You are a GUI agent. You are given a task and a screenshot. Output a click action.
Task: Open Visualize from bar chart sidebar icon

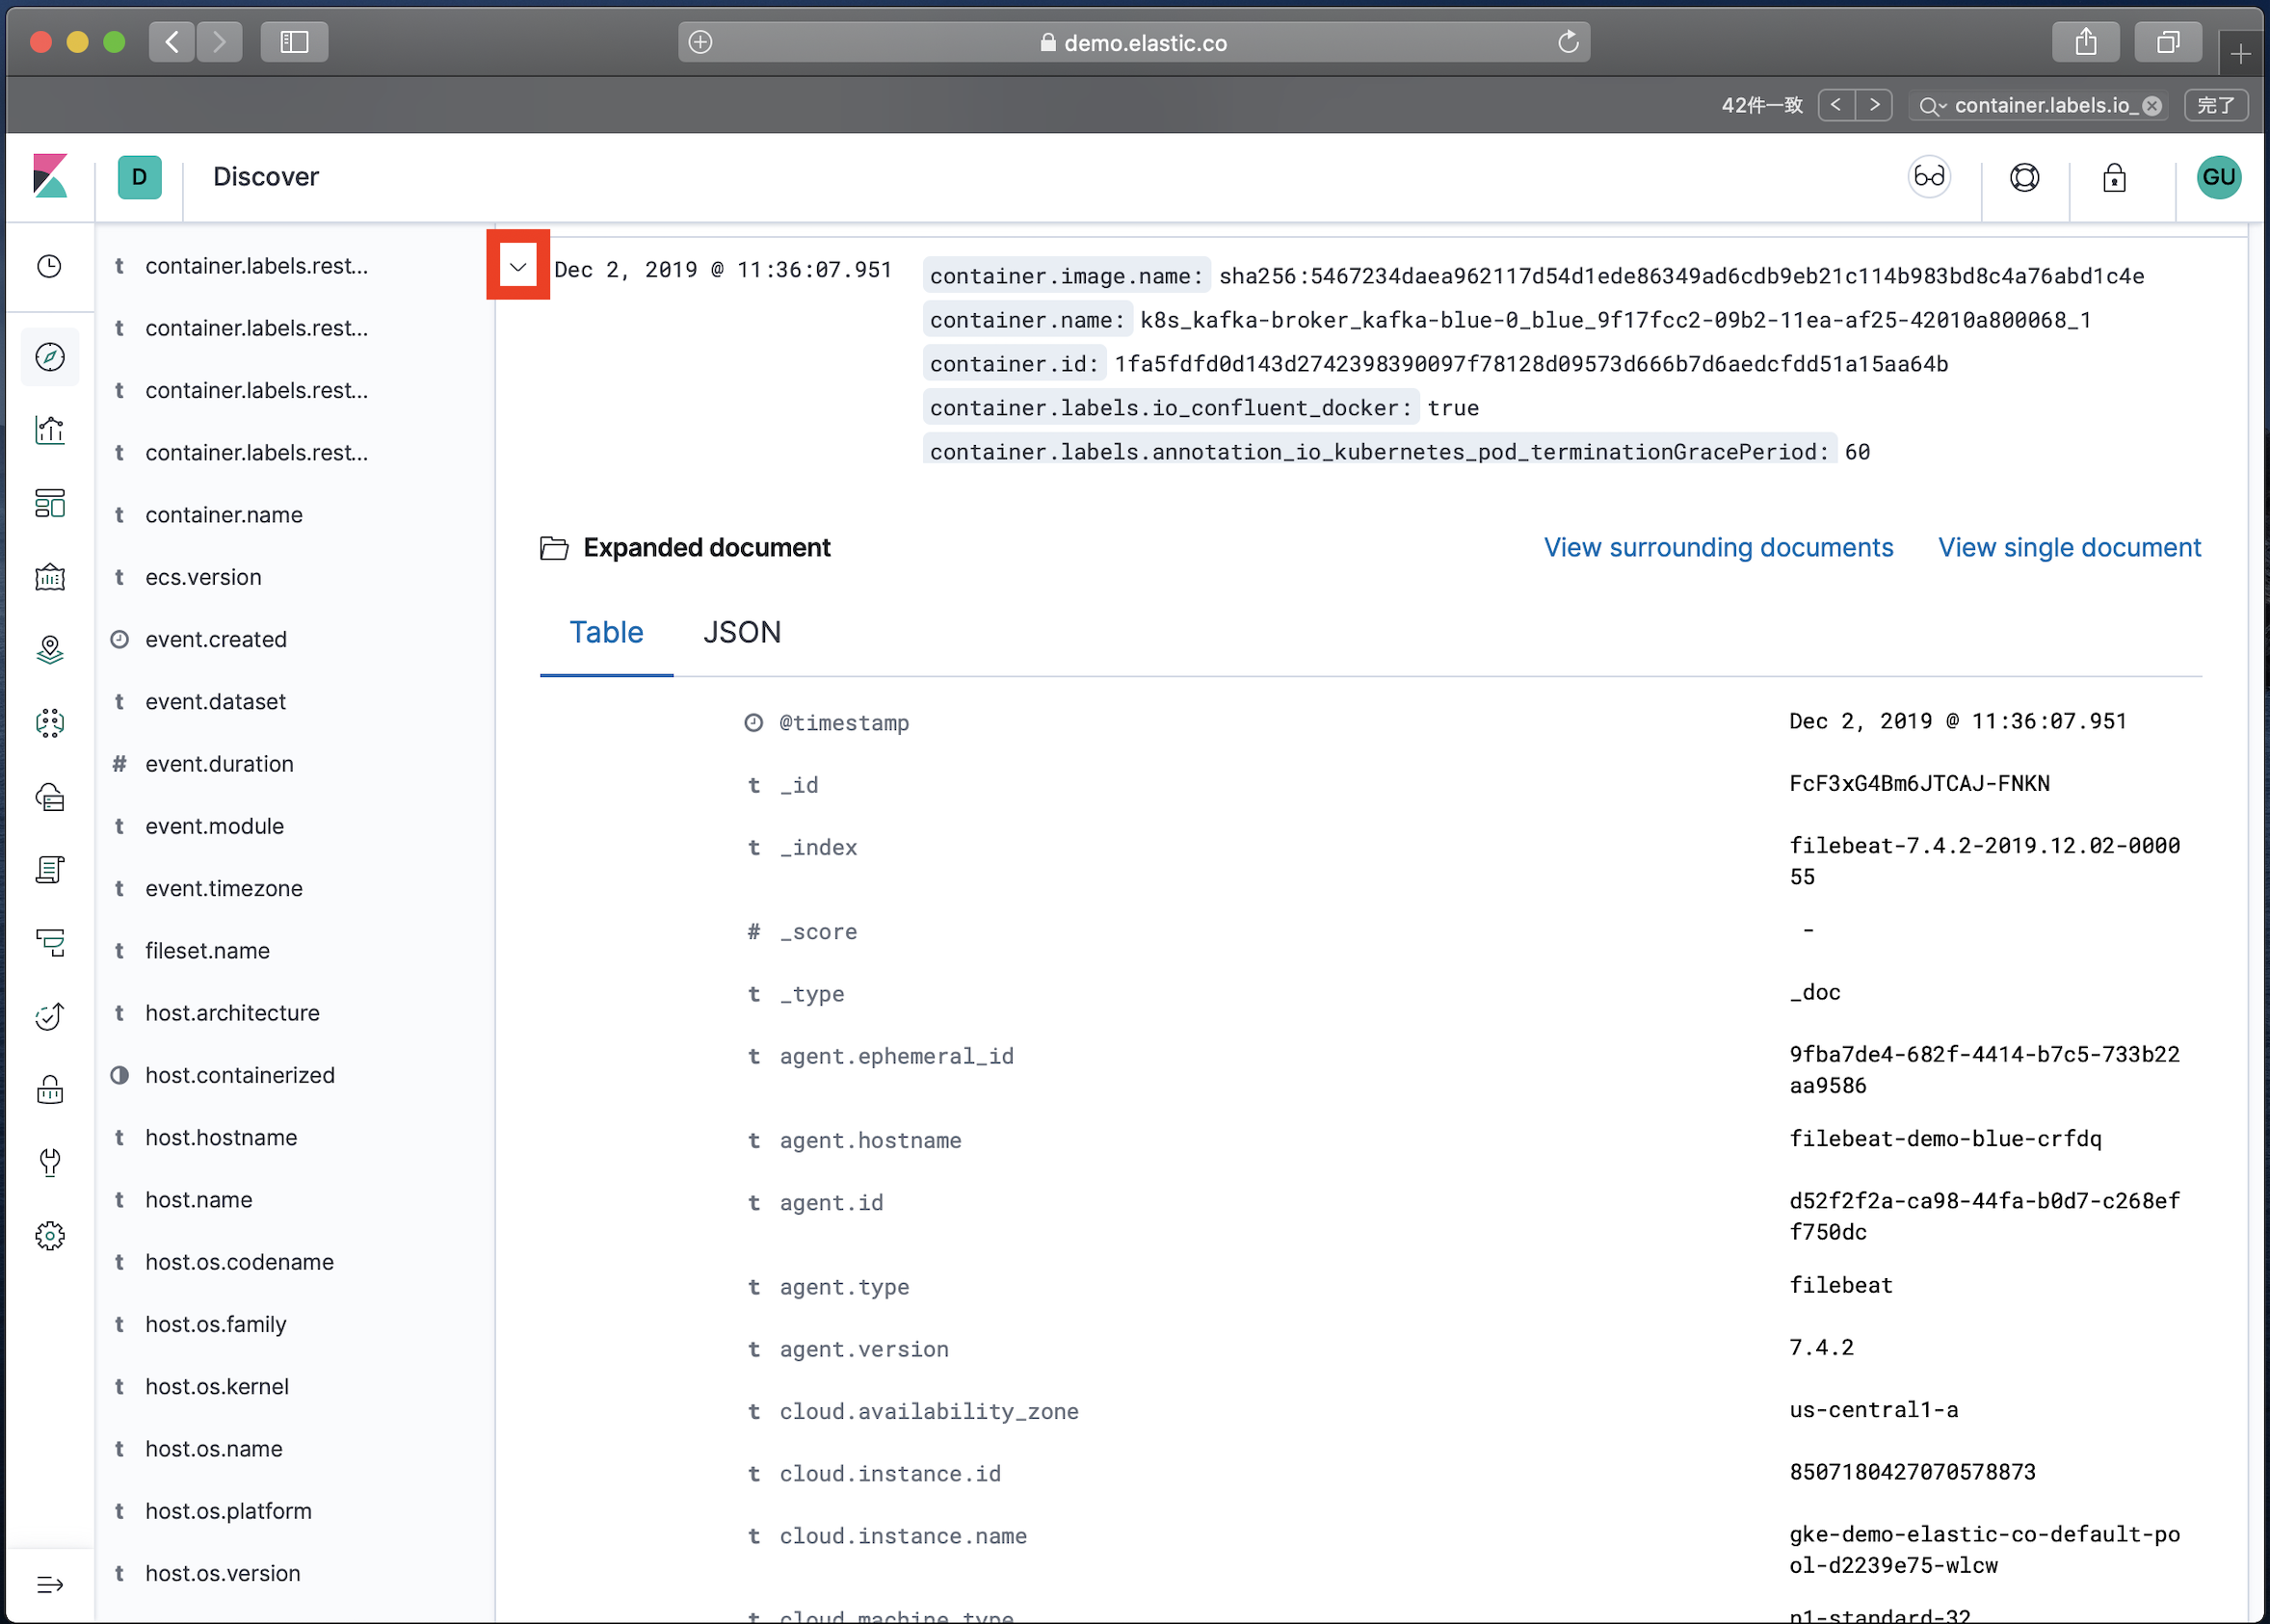coord(50,430)
